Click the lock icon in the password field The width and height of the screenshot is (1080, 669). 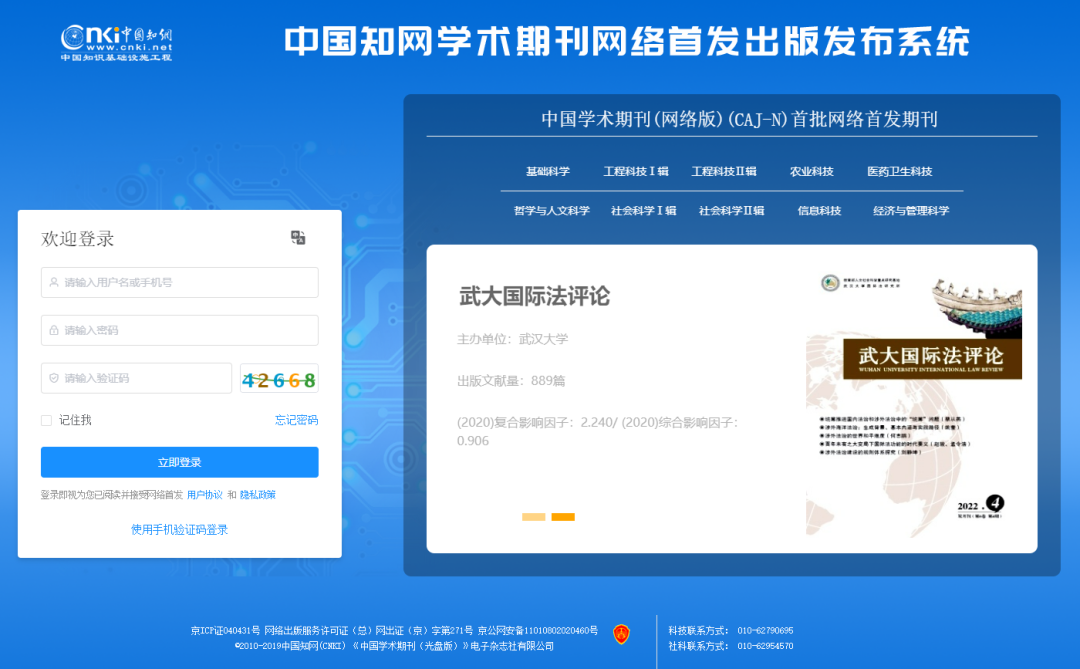pos(54,330)
